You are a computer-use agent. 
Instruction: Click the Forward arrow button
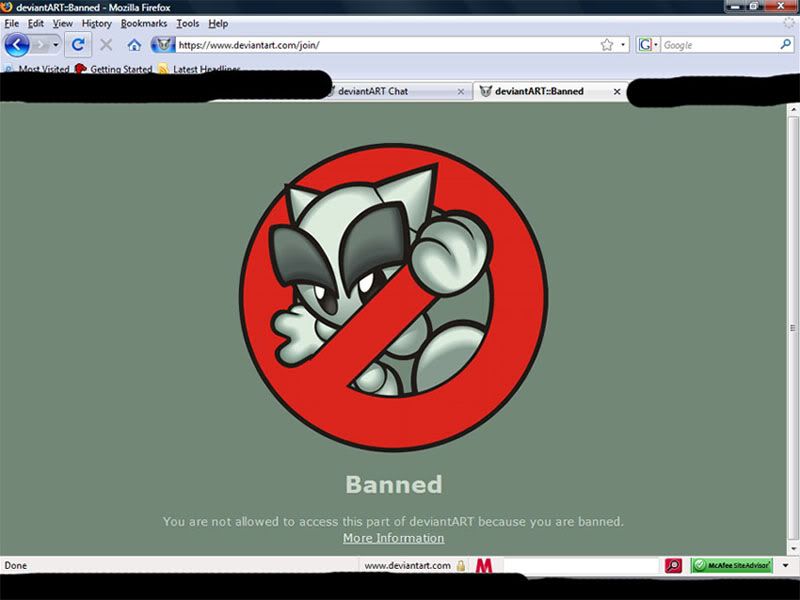pos(40,45)
